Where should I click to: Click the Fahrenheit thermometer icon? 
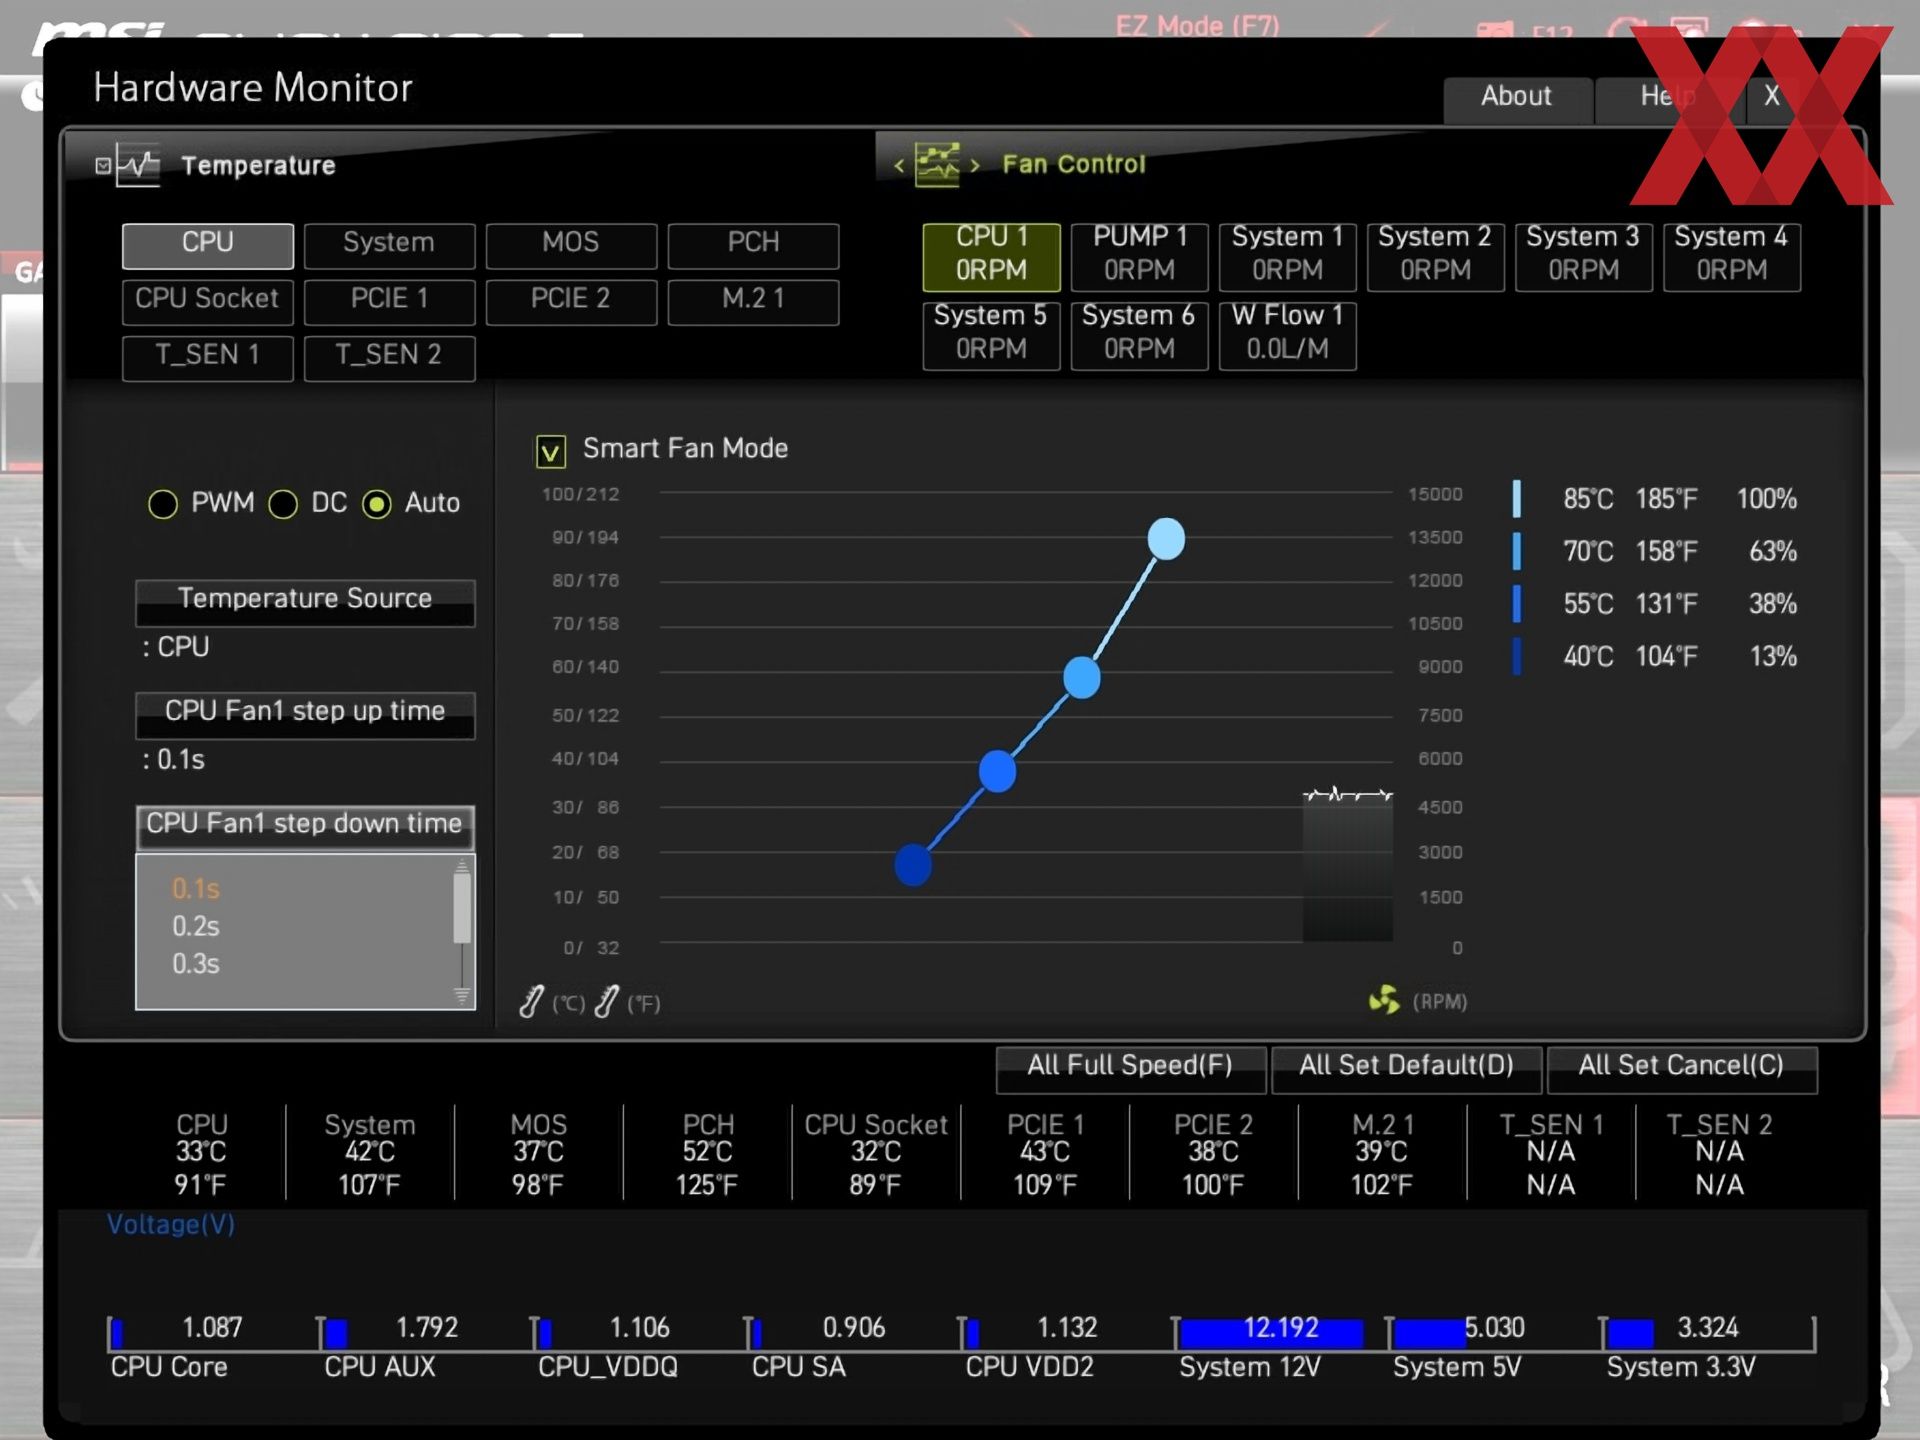606,1001
